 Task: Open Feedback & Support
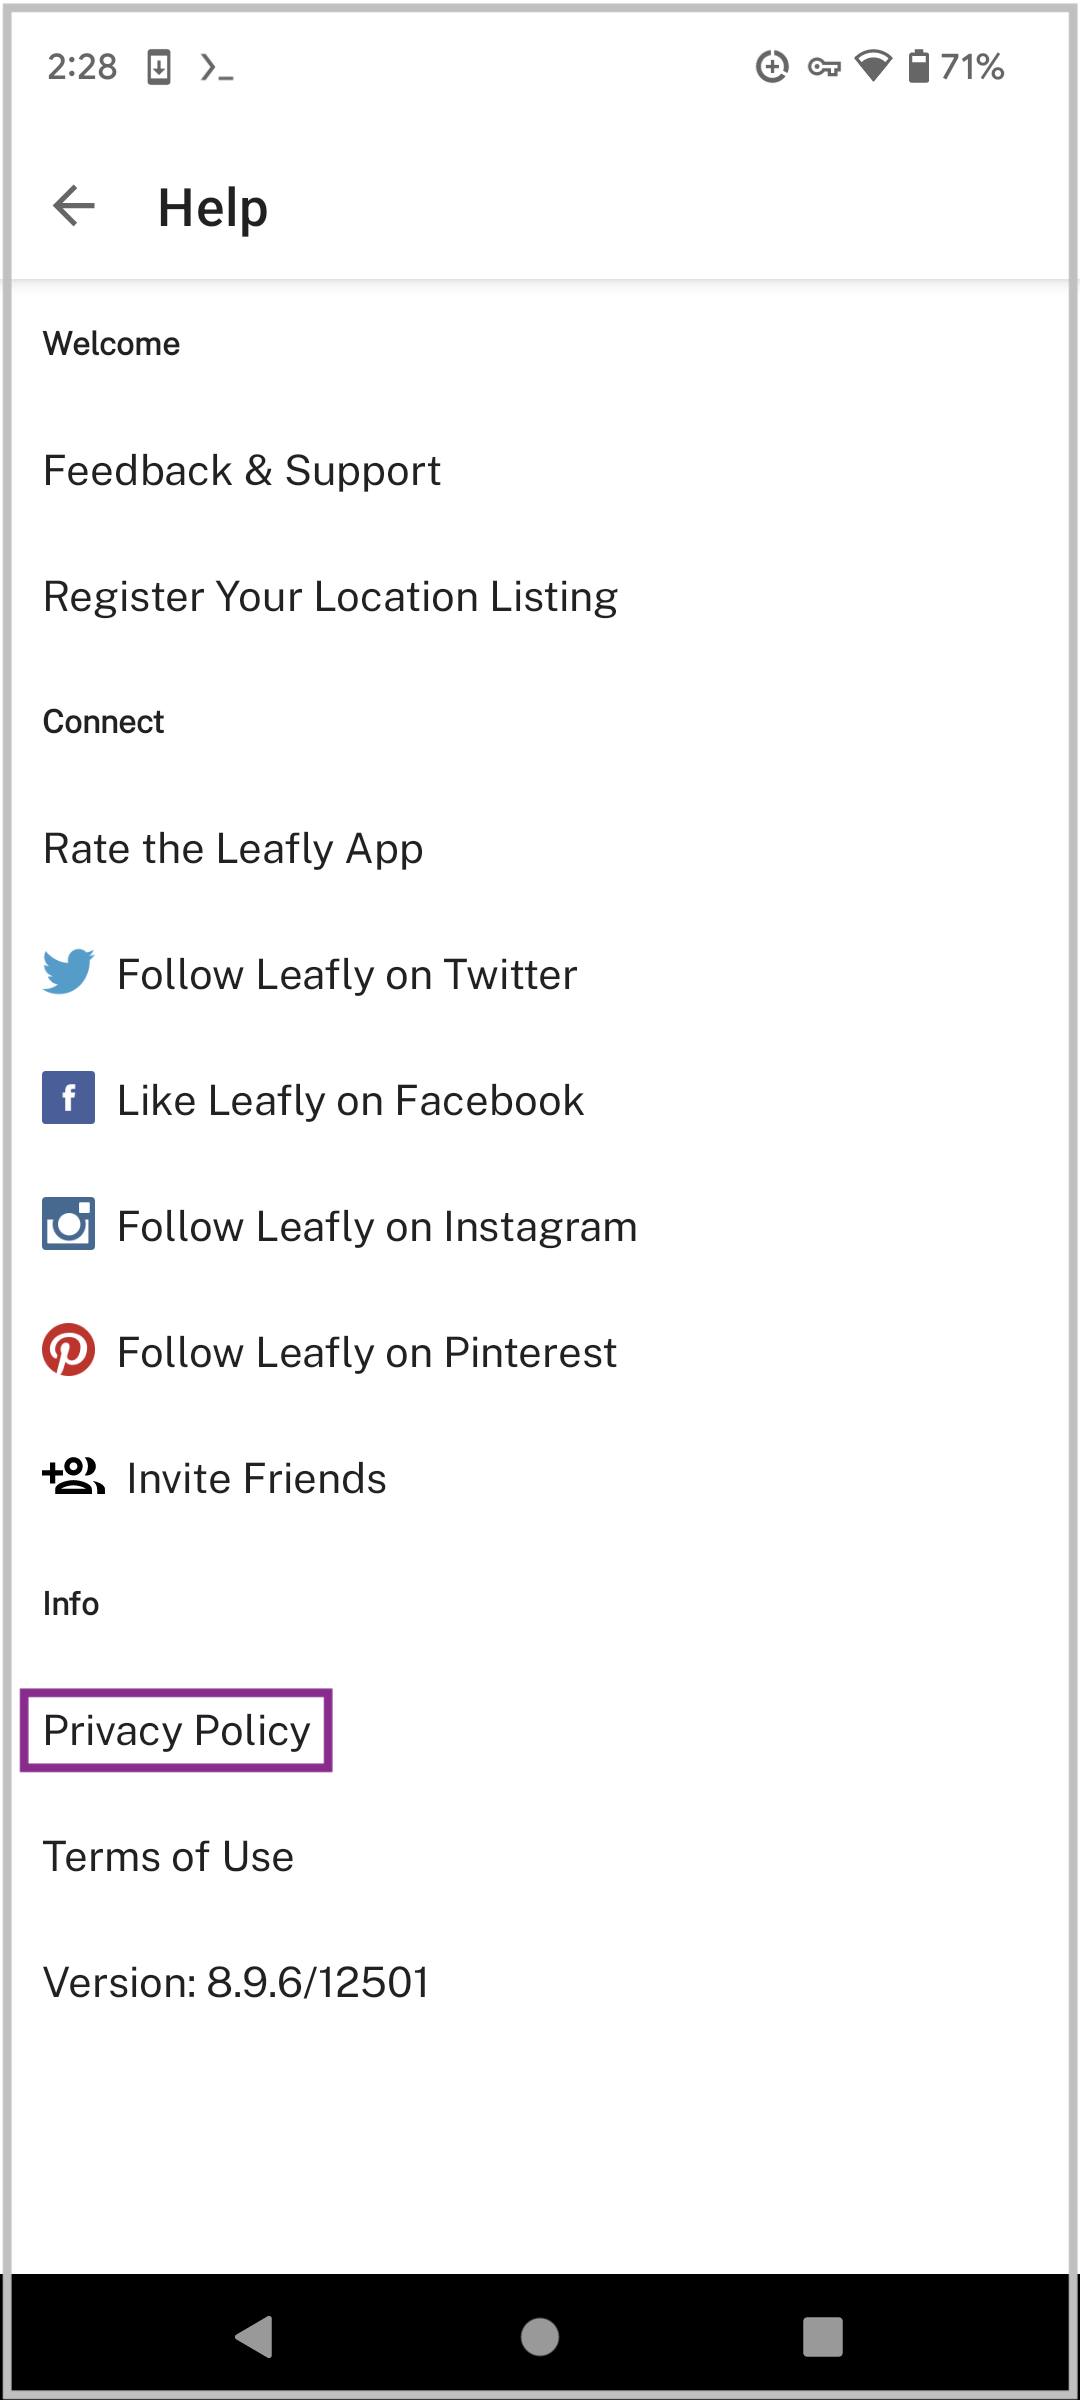coord(242,471)
